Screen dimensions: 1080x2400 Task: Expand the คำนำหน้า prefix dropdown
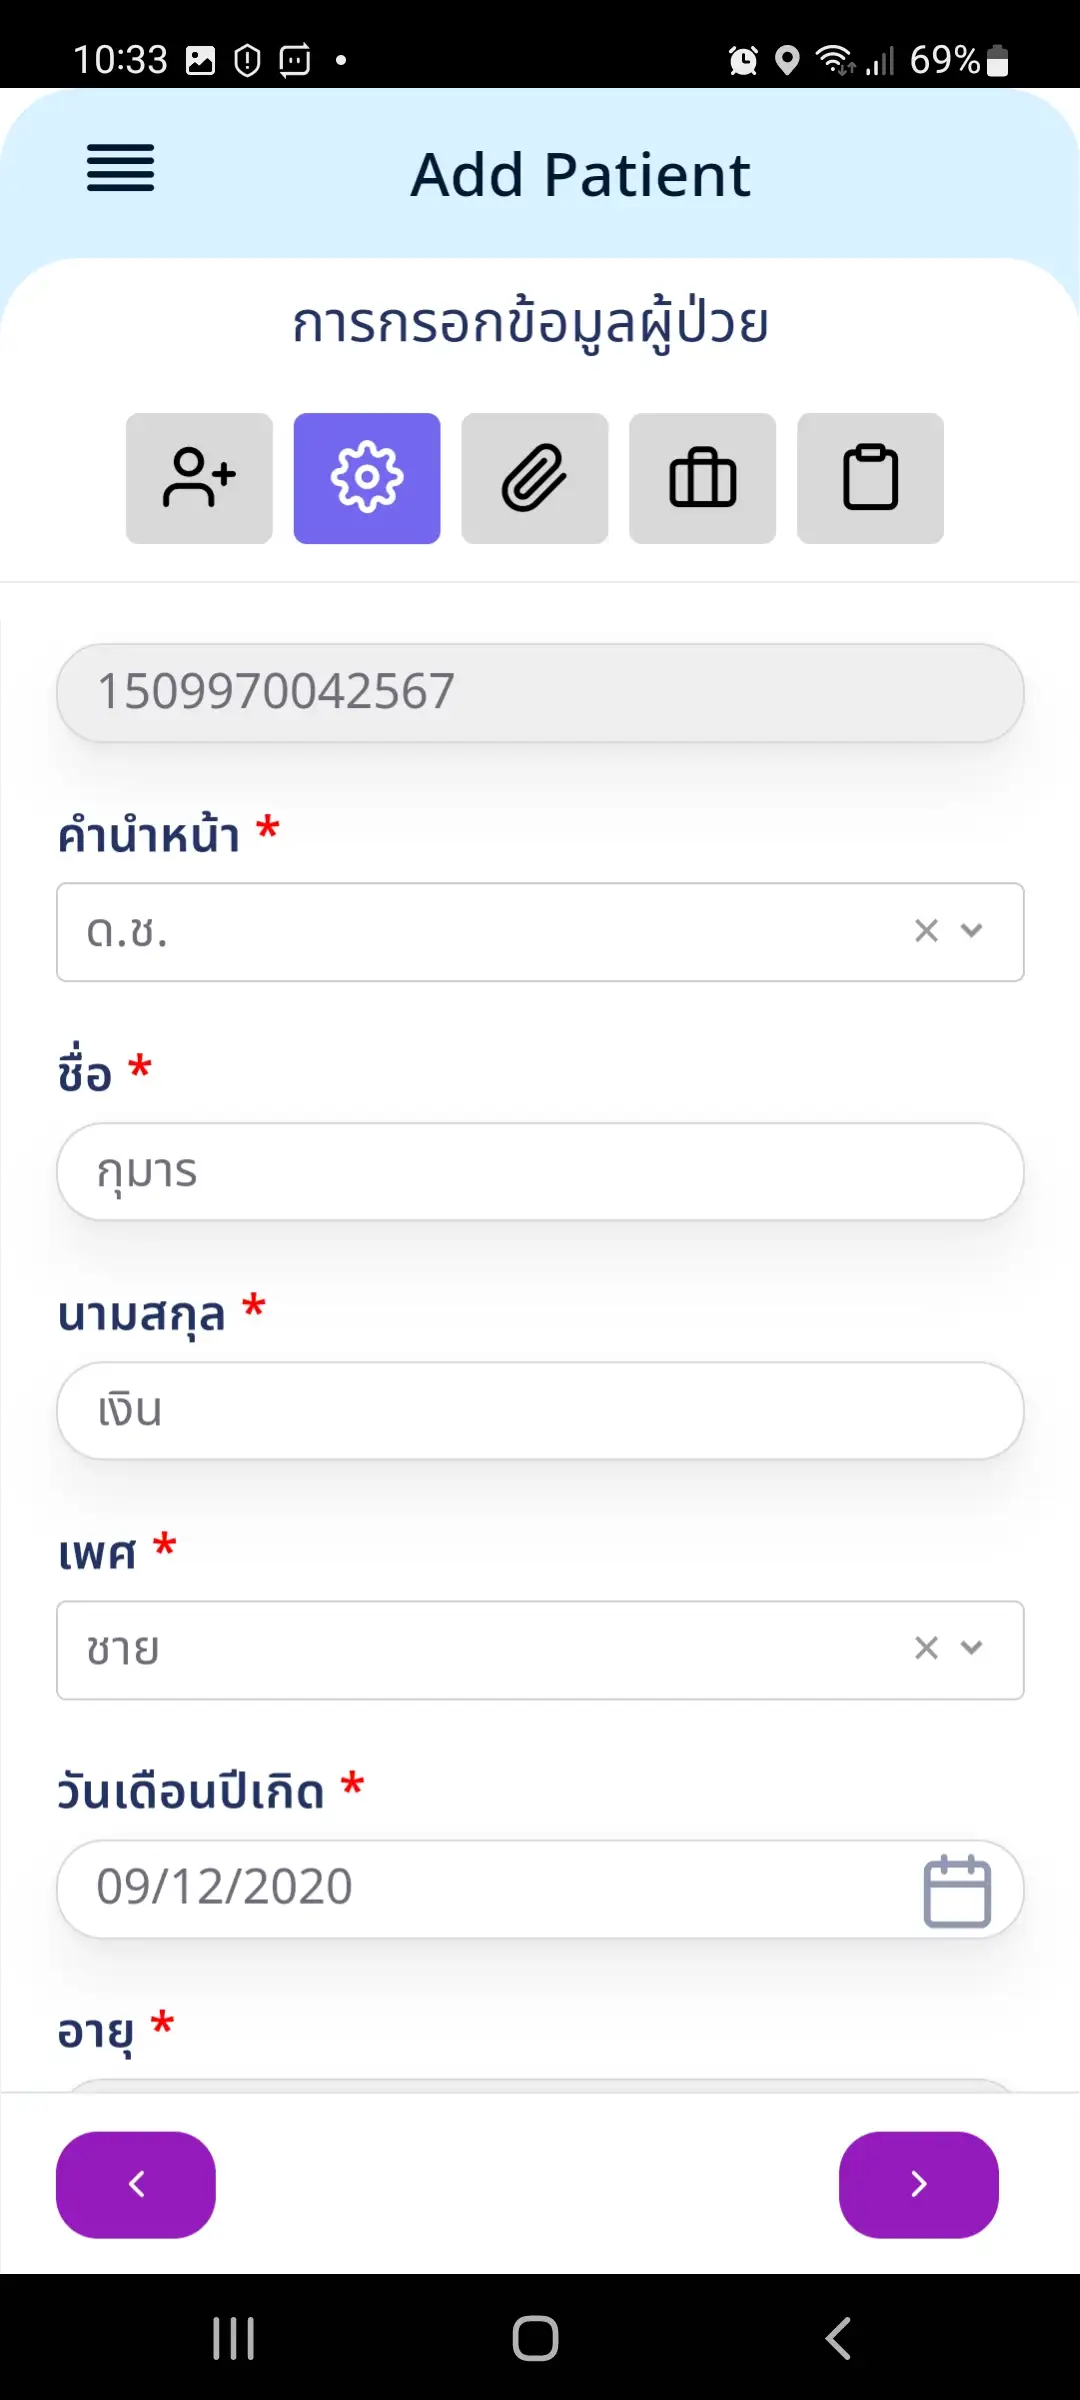972,931
